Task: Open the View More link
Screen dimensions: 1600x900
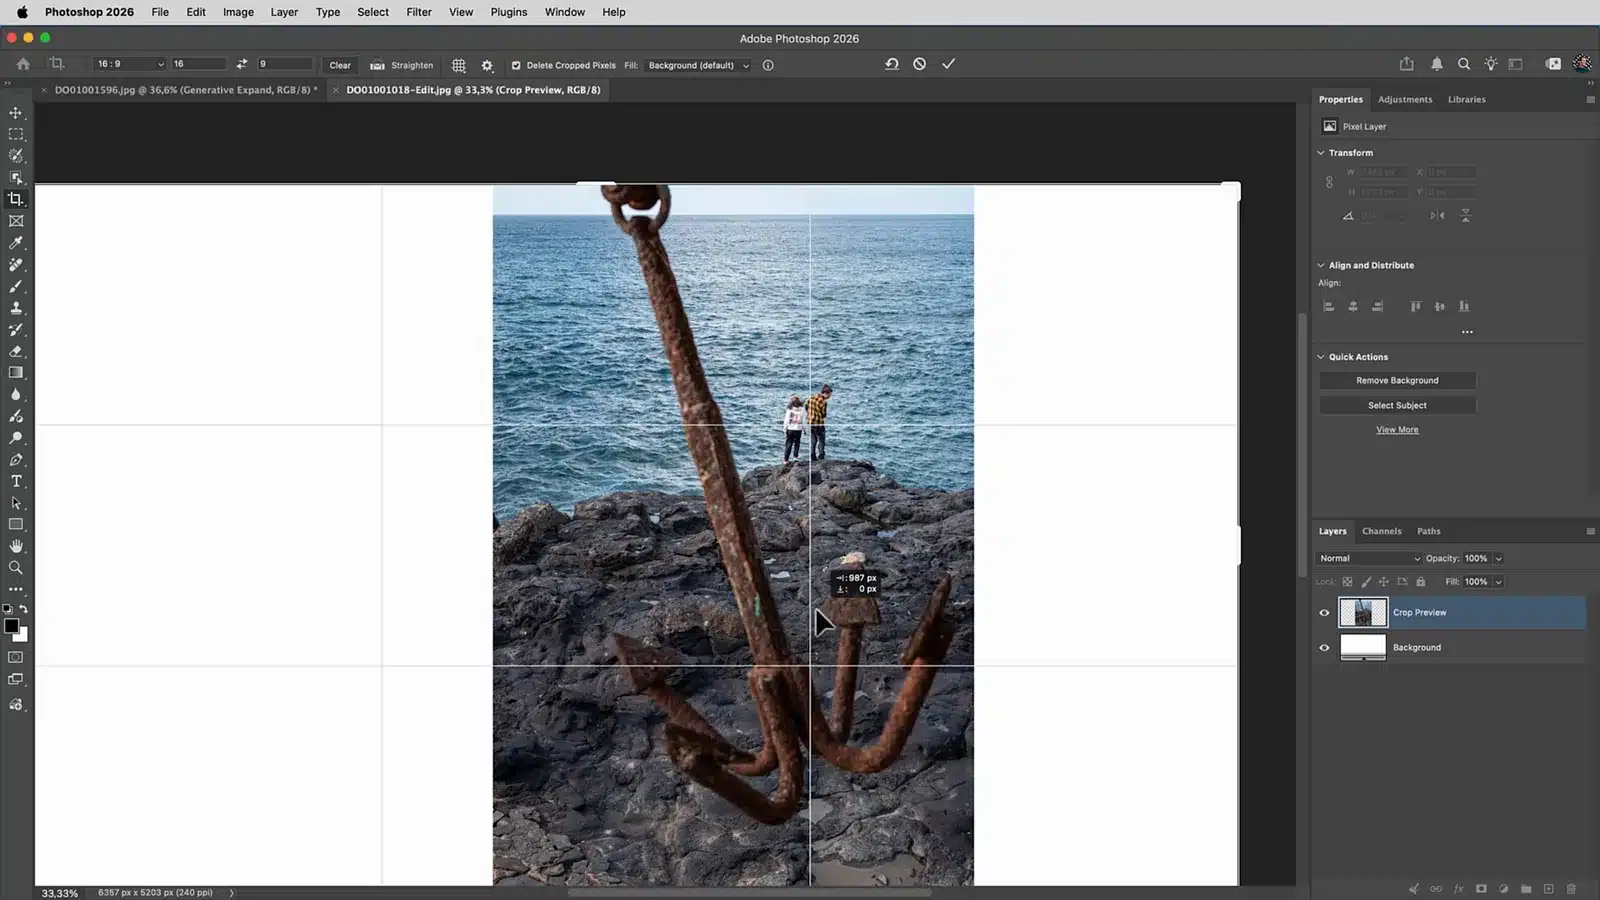Action: pos(1397,430)
